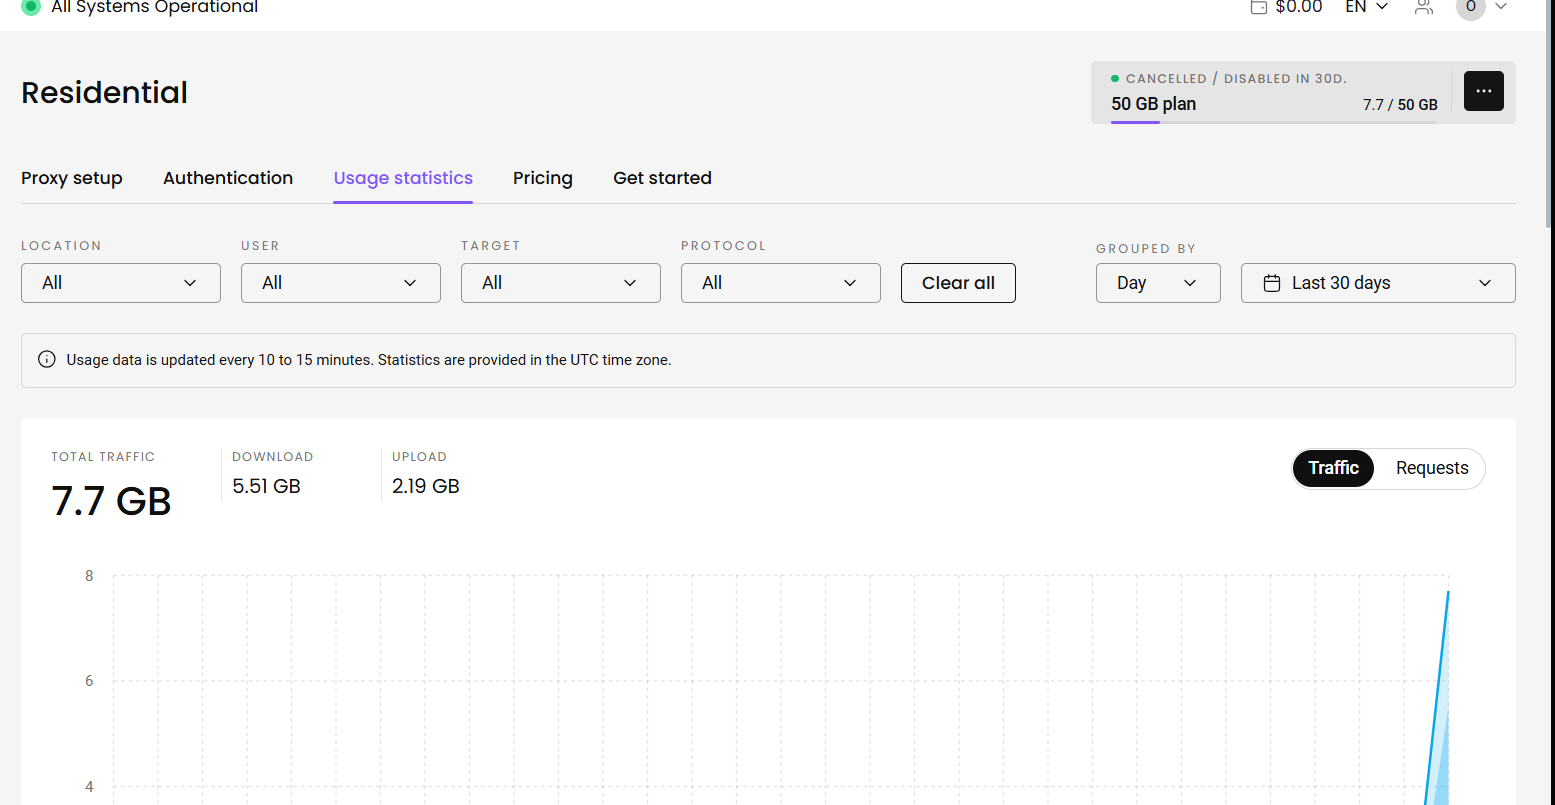Click the 7.7 GB total traffic value
Image resolution: width=1555 pixels, height=805 pixels.
[111, 501]
